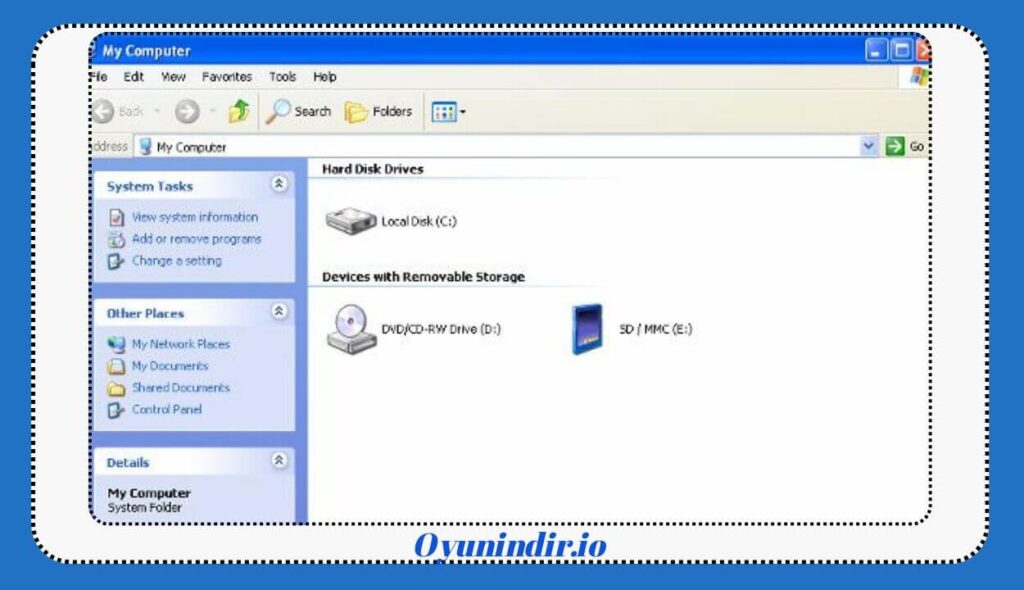Collapse the System Tasks panel
The width and height of the screenshot is (1024, 590).
279,184
